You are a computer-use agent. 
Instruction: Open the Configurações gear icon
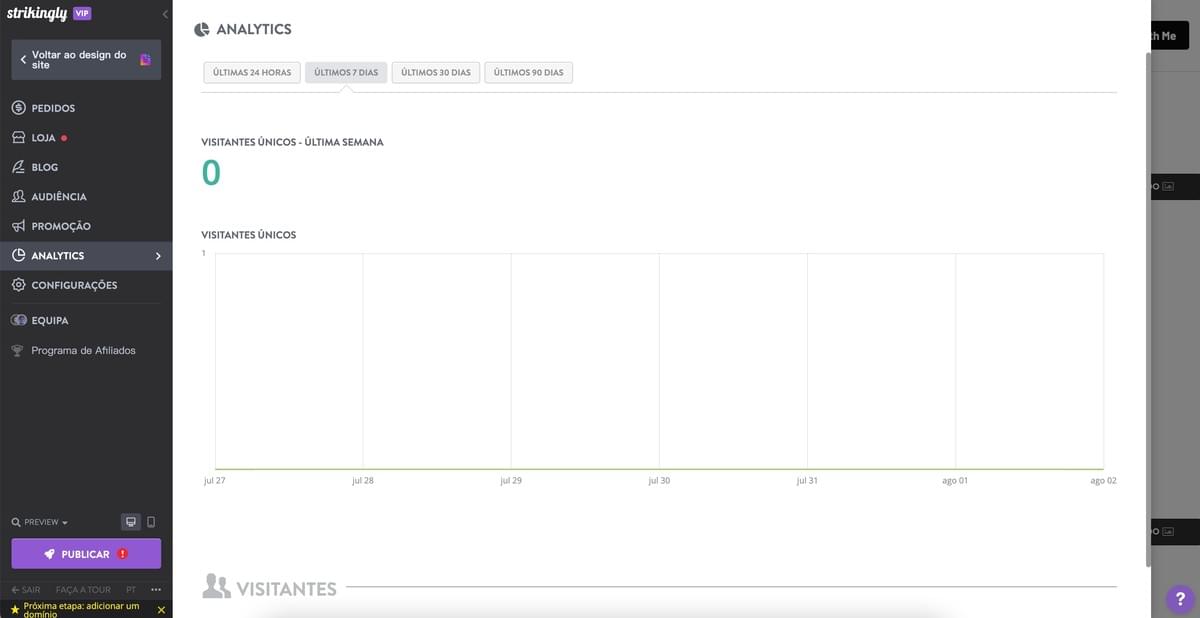pos(17,284)
